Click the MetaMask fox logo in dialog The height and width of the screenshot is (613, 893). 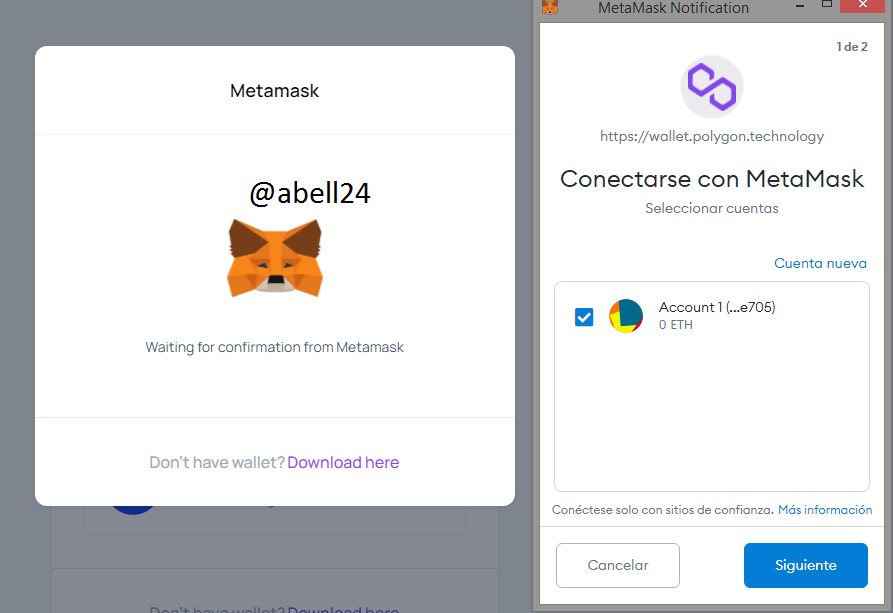click(x=275, y=258)
